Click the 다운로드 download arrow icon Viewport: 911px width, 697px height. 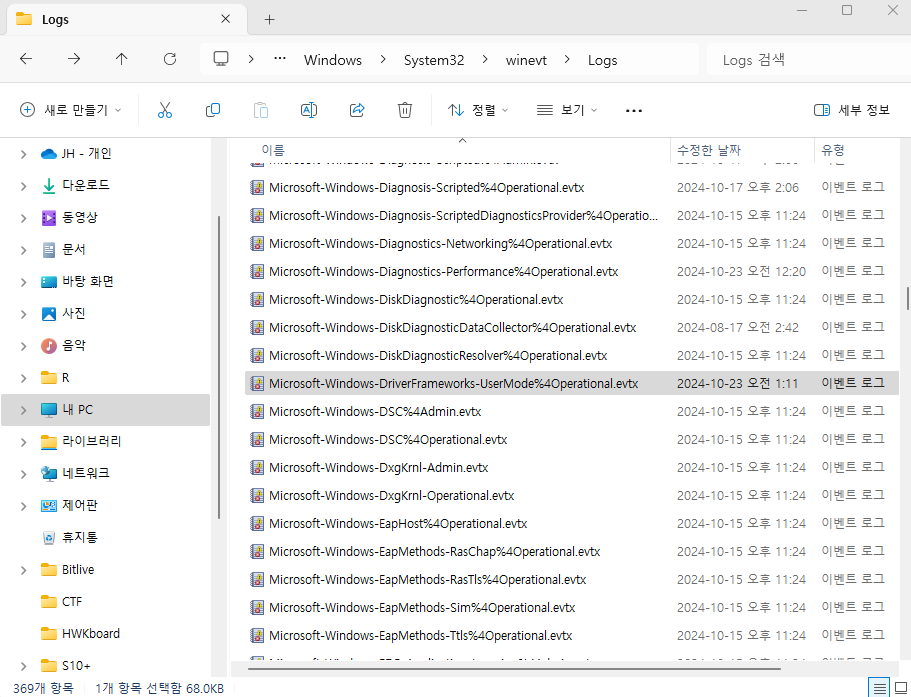point(49,186)
